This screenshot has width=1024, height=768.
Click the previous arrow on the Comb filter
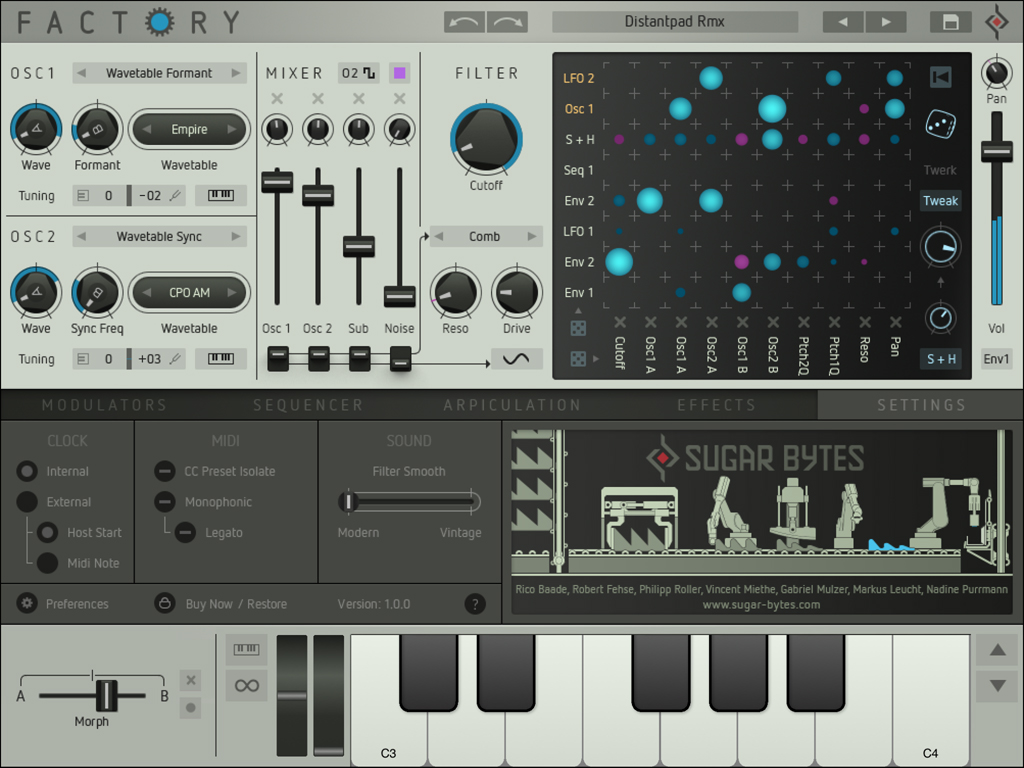coord(439,236)
